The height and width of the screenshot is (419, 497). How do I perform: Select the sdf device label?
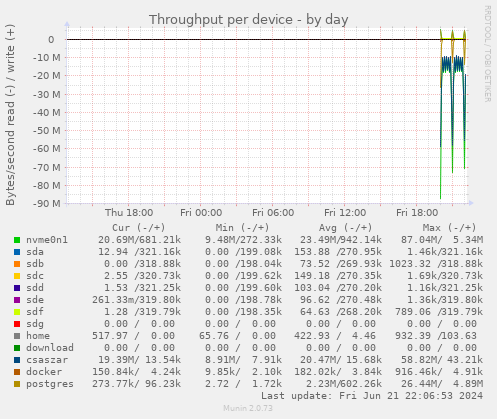tap(35, 312)
